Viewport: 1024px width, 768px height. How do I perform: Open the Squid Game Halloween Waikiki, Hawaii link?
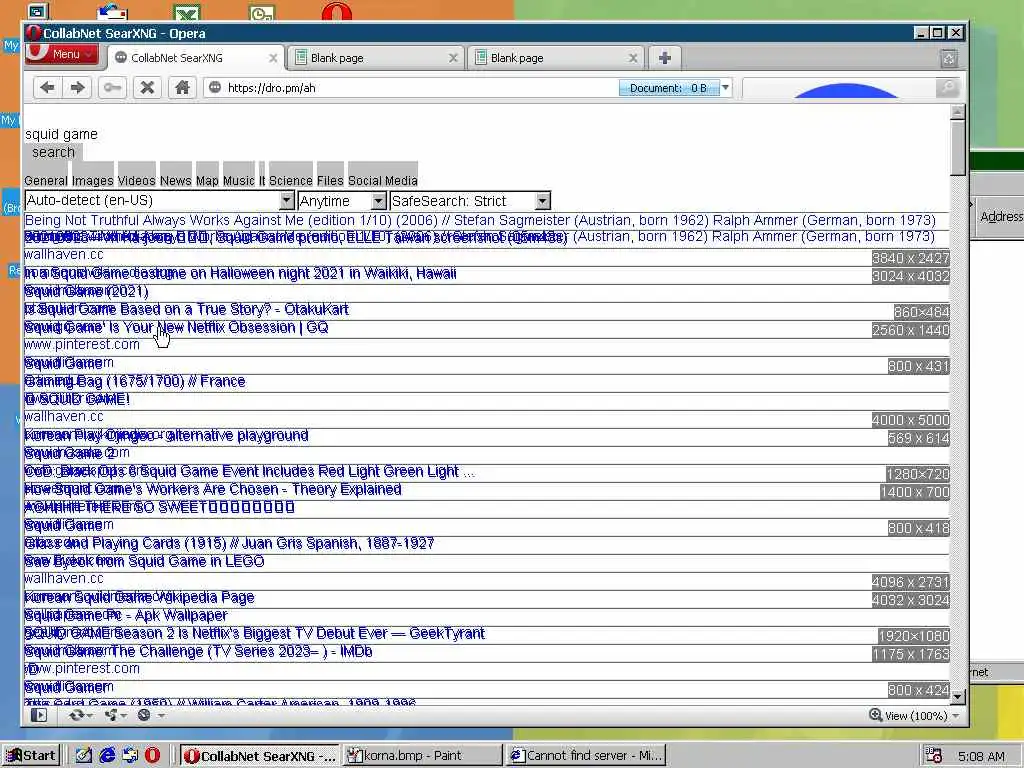(x=240, y=273)
